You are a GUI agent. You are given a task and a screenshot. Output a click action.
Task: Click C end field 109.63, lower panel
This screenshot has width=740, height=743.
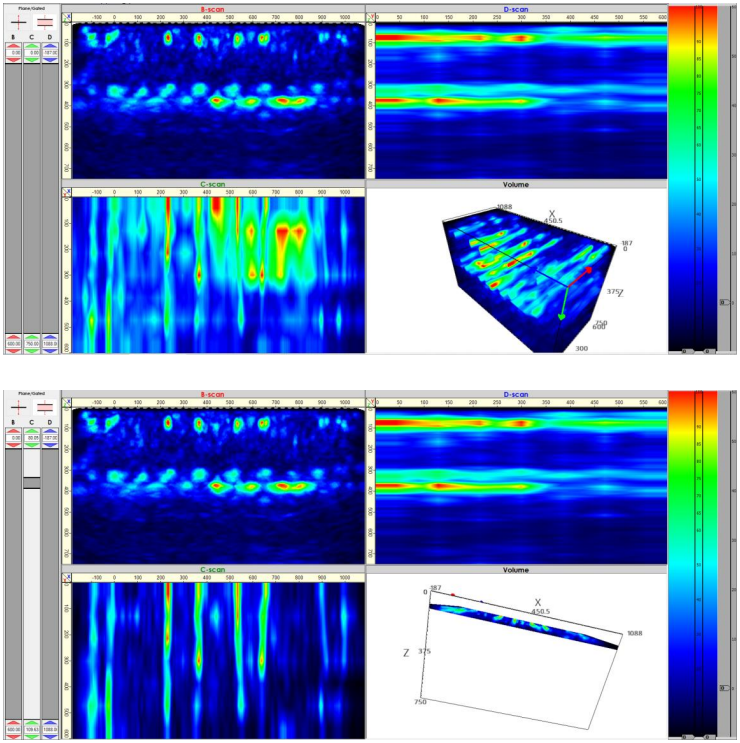tap(32, 729)
